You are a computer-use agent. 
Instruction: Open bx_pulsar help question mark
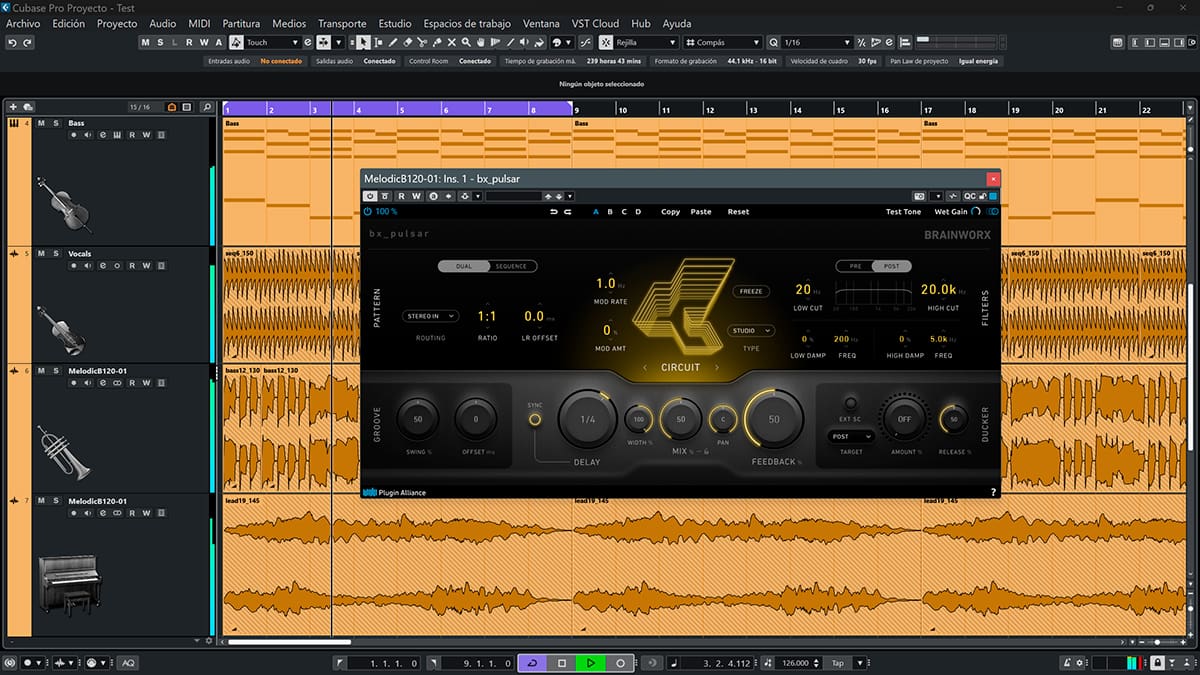click(993, 492)
